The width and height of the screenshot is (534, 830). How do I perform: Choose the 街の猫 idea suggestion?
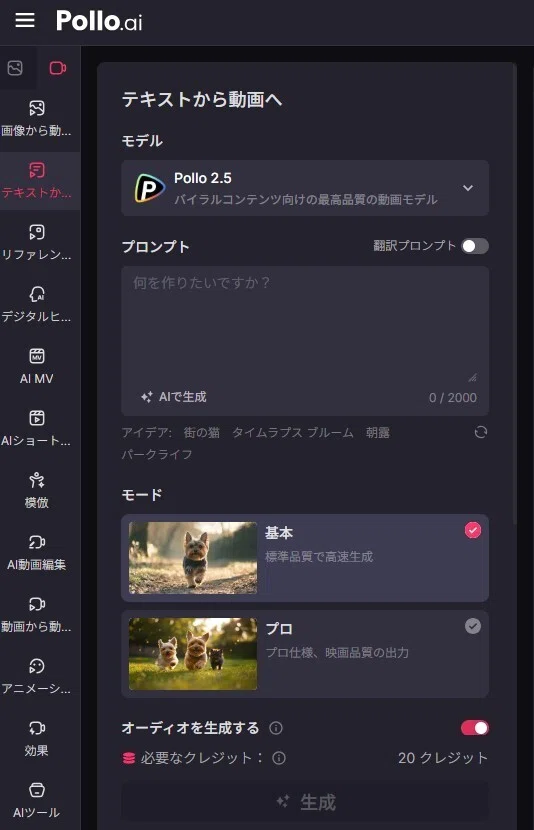pos(202,432)
